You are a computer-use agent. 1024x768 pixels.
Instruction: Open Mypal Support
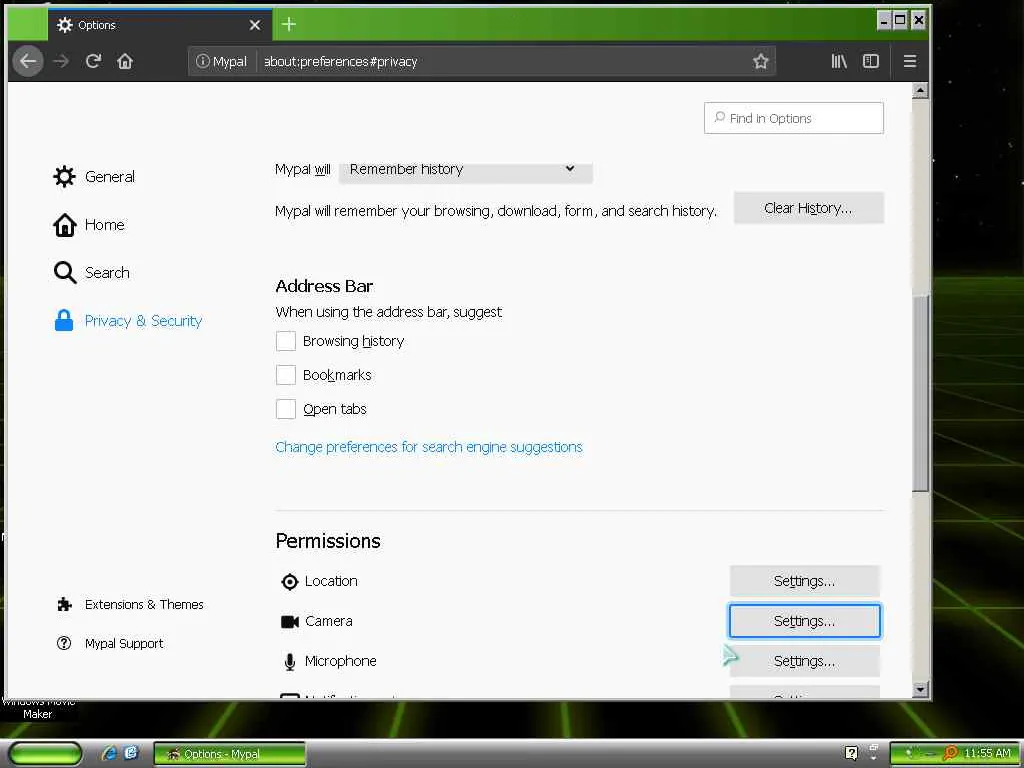(110, 644)
